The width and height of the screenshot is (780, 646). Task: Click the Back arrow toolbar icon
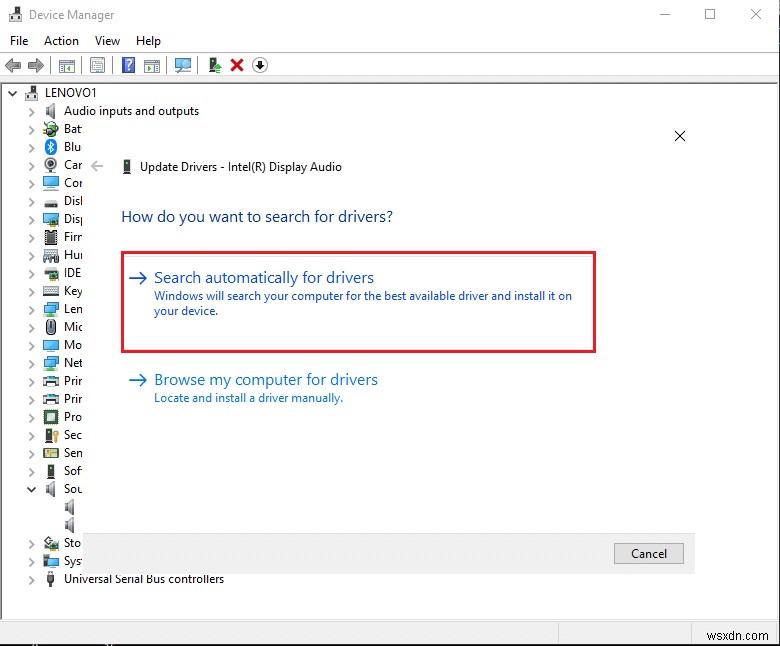[13, 65]
